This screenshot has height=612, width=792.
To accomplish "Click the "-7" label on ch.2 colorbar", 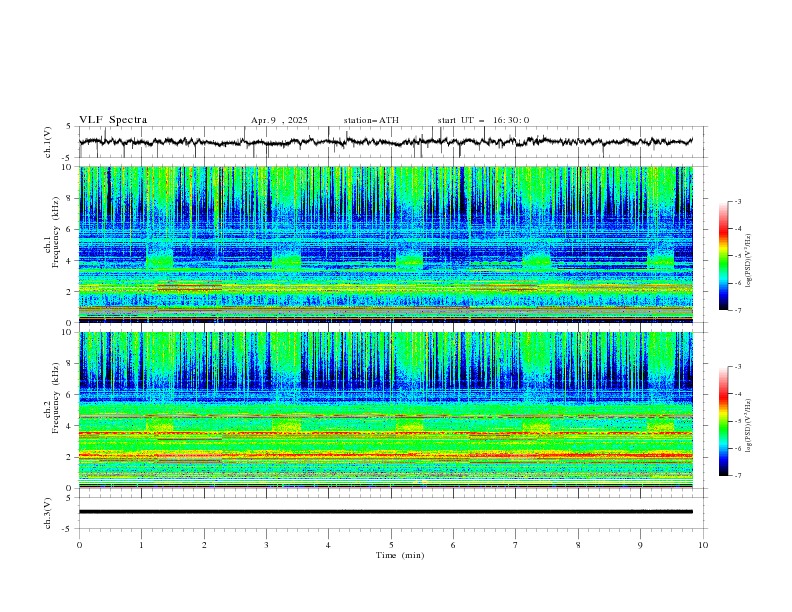I will pos(737,475).
